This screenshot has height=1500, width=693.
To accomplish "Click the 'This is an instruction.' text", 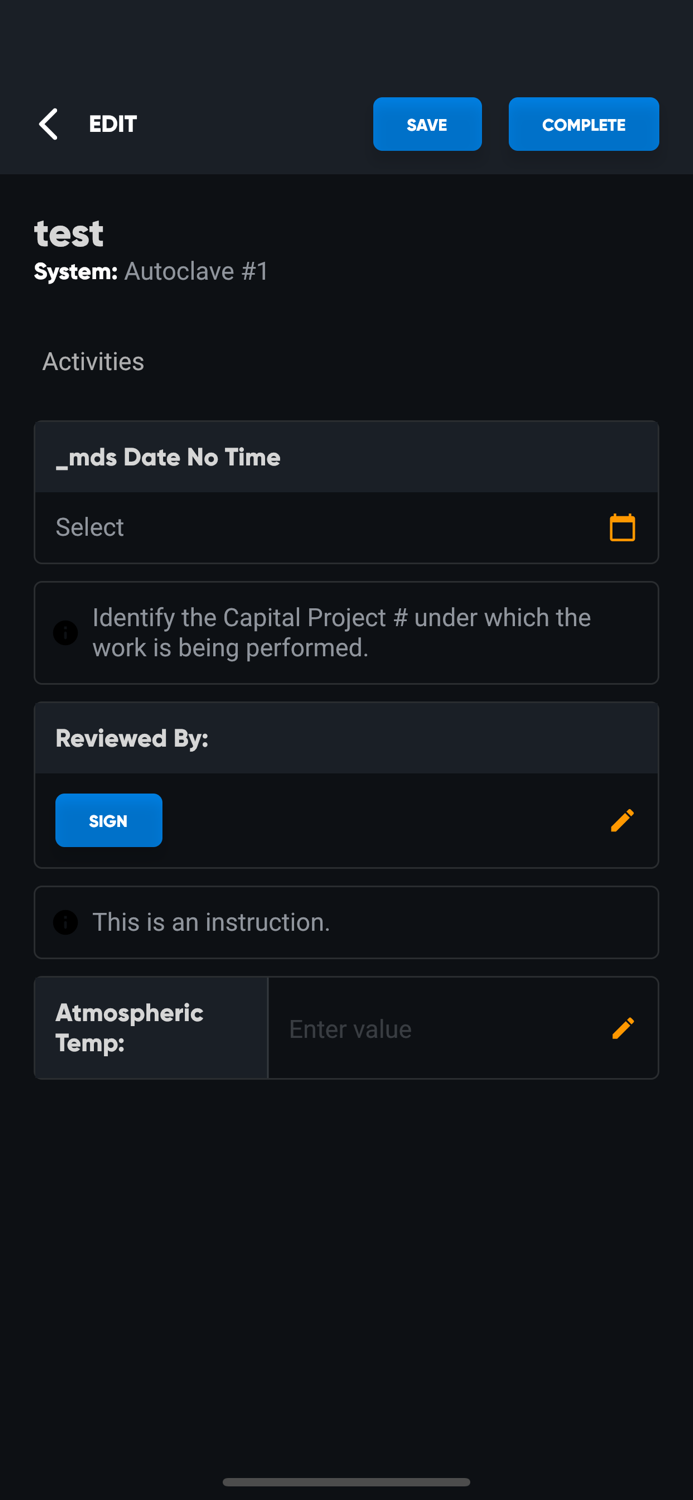I will tap(211, 922).
